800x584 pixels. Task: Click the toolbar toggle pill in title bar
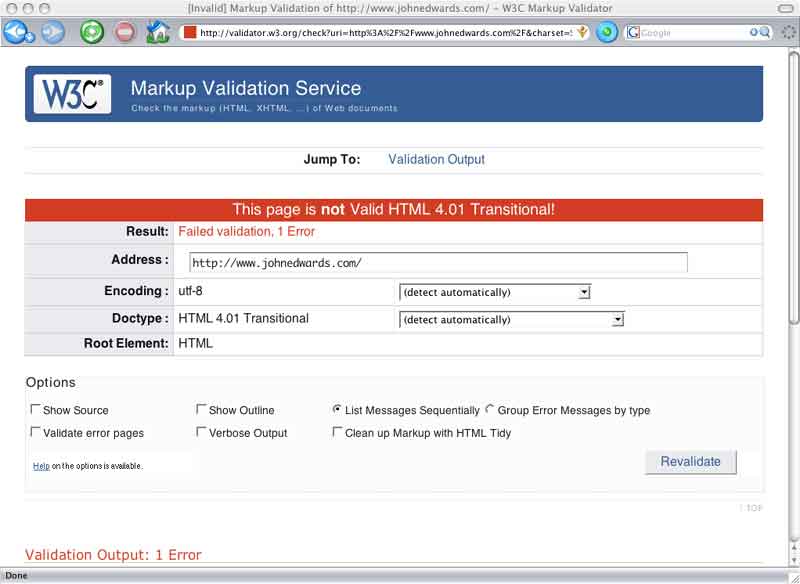[785, 8]
